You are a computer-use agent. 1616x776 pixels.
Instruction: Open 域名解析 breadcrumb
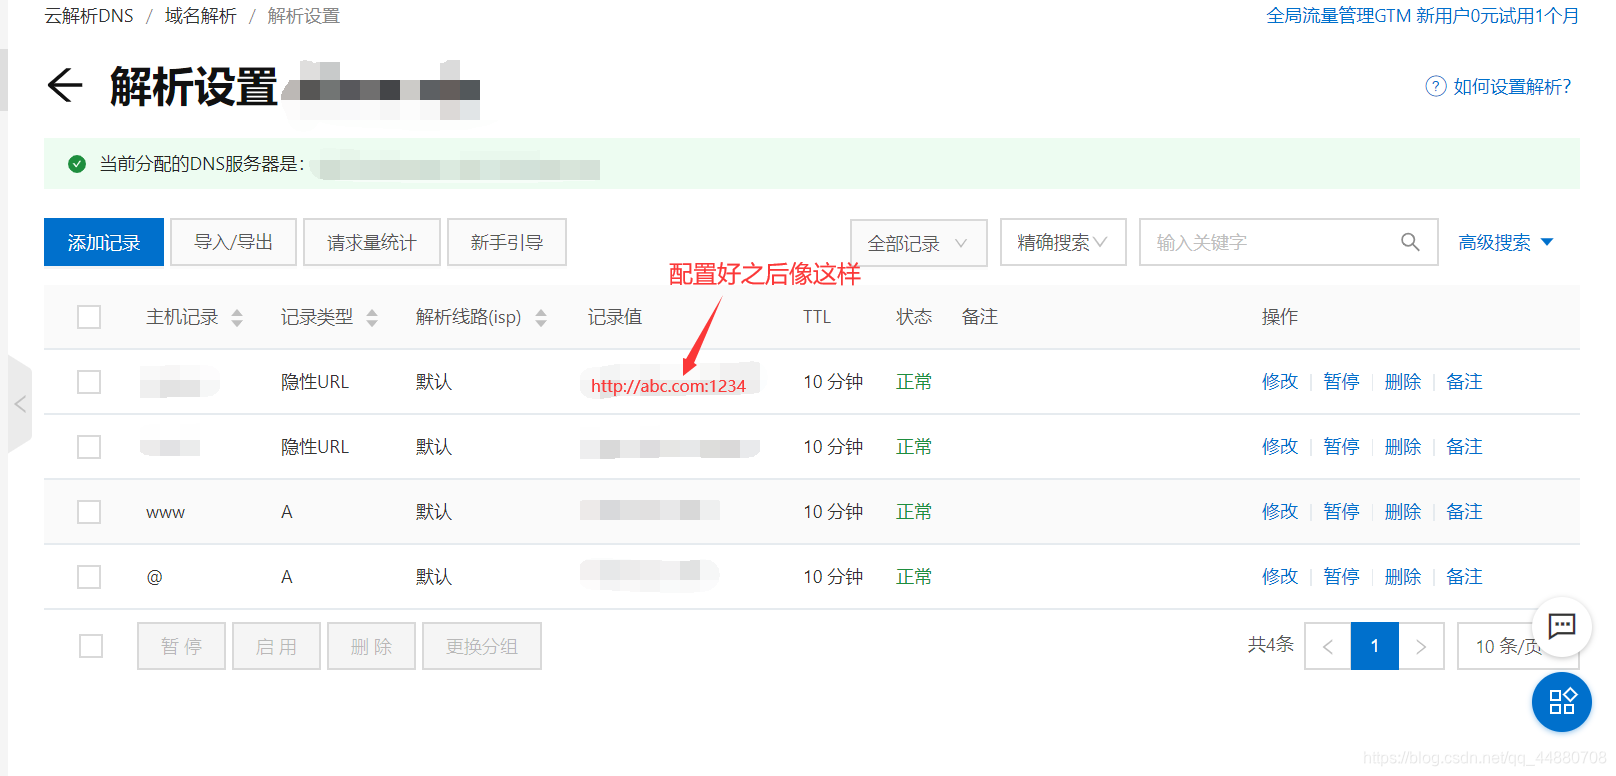coord(201,16)
